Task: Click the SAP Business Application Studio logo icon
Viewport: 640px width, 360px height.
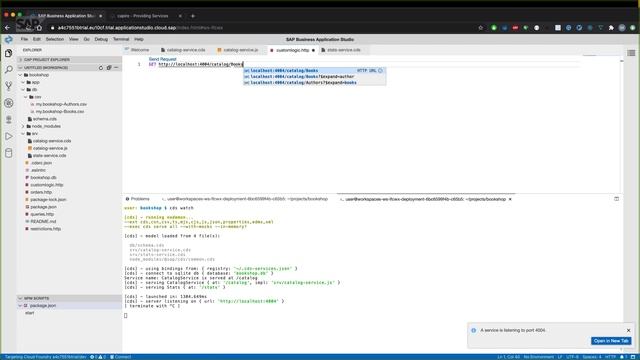Action: click(9, 40)
